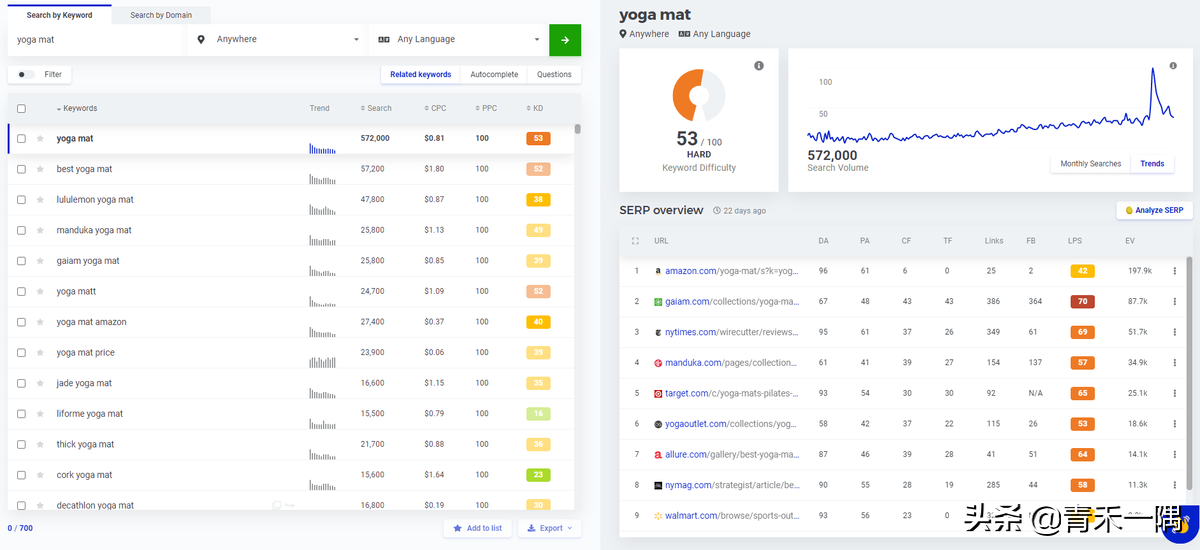Image resolution: width=1200 pixels, height=550 pixels.
Task: Star the 'manduka yoga mat' keyword
Action: coord(40,230)
